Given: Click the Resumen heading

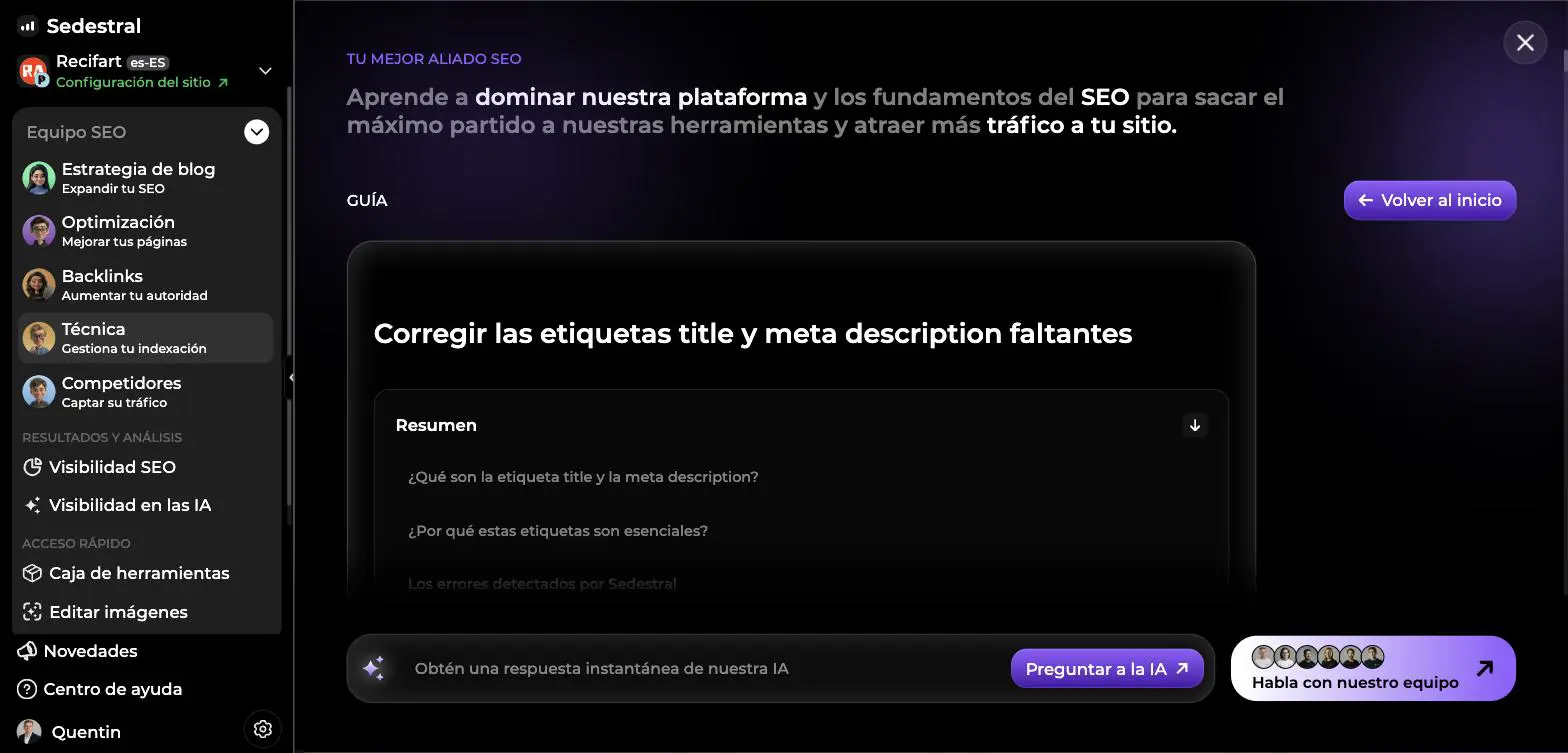Looking at the screenshot, I should (x=436, y=425).
